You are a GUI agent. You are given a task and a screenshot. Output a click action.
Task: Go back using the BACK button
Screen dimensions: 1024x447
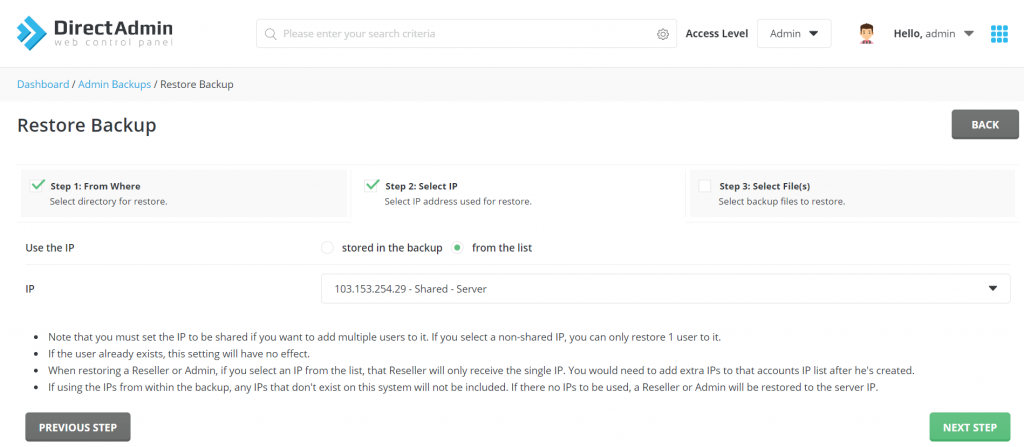click(985, 125)
